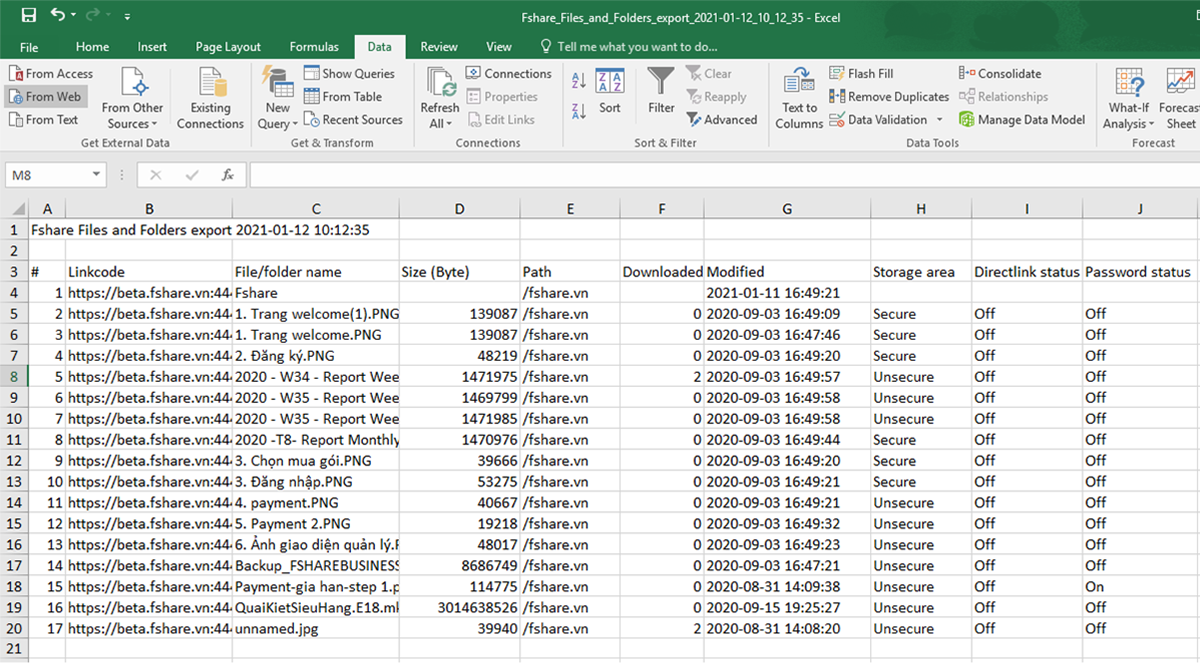Select column D header
This screenshot has width=1200, height=664.
coord(459,209)
